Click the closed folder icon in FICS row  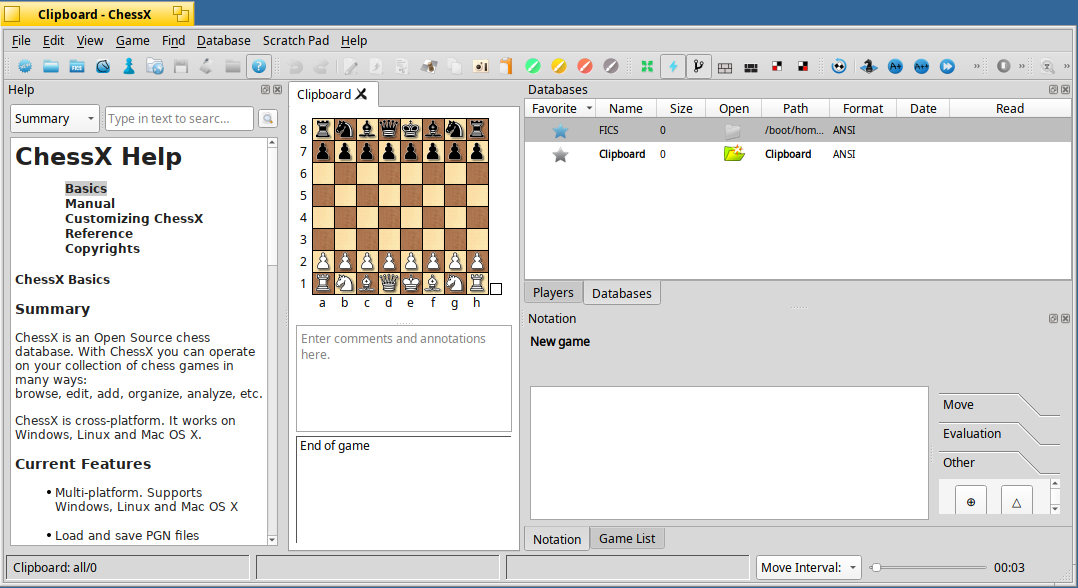(734, 130)
